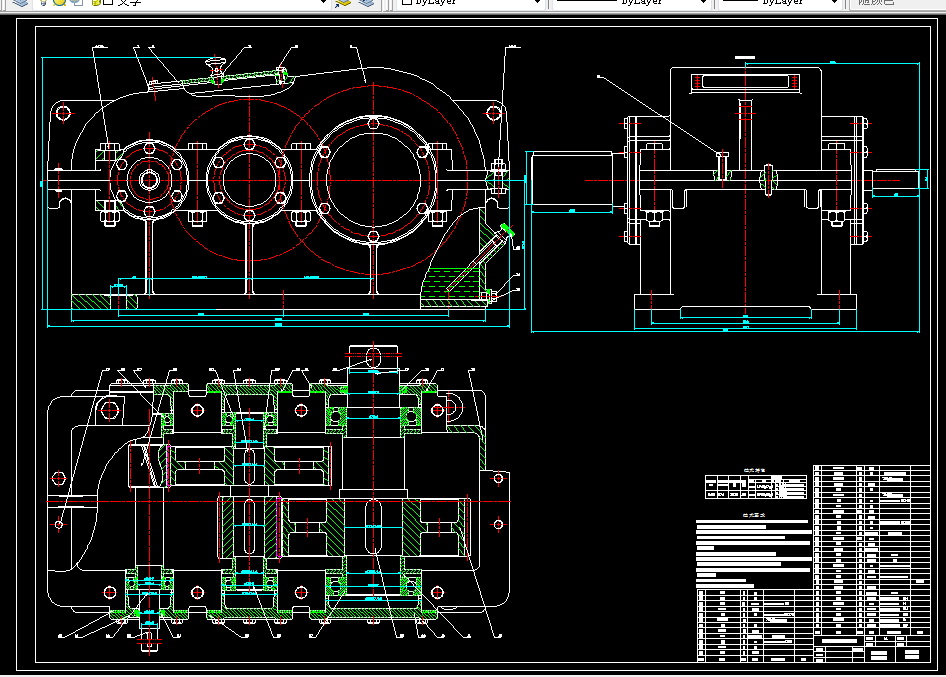Click the Make Object's Layer Current icon
Viewport: 946px width, 677px height.
343,2
